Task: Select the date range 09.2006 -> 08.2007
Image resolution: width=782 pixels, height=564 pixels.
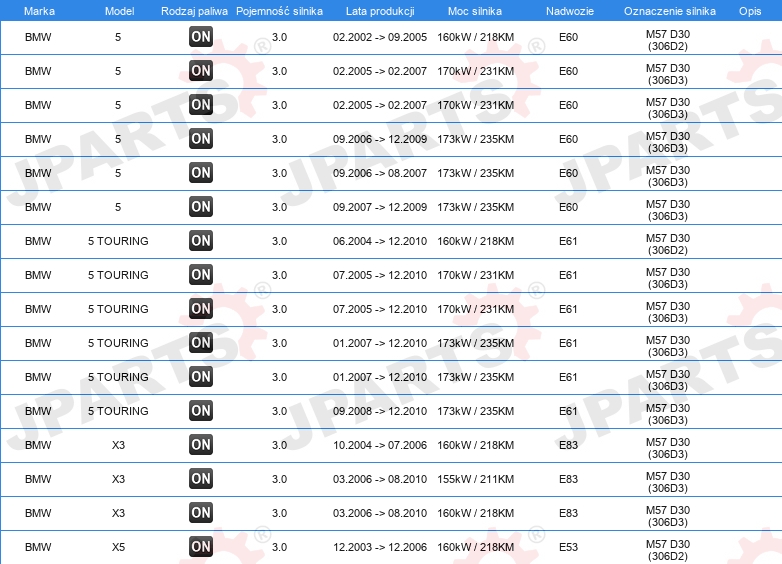Action: 380,173
